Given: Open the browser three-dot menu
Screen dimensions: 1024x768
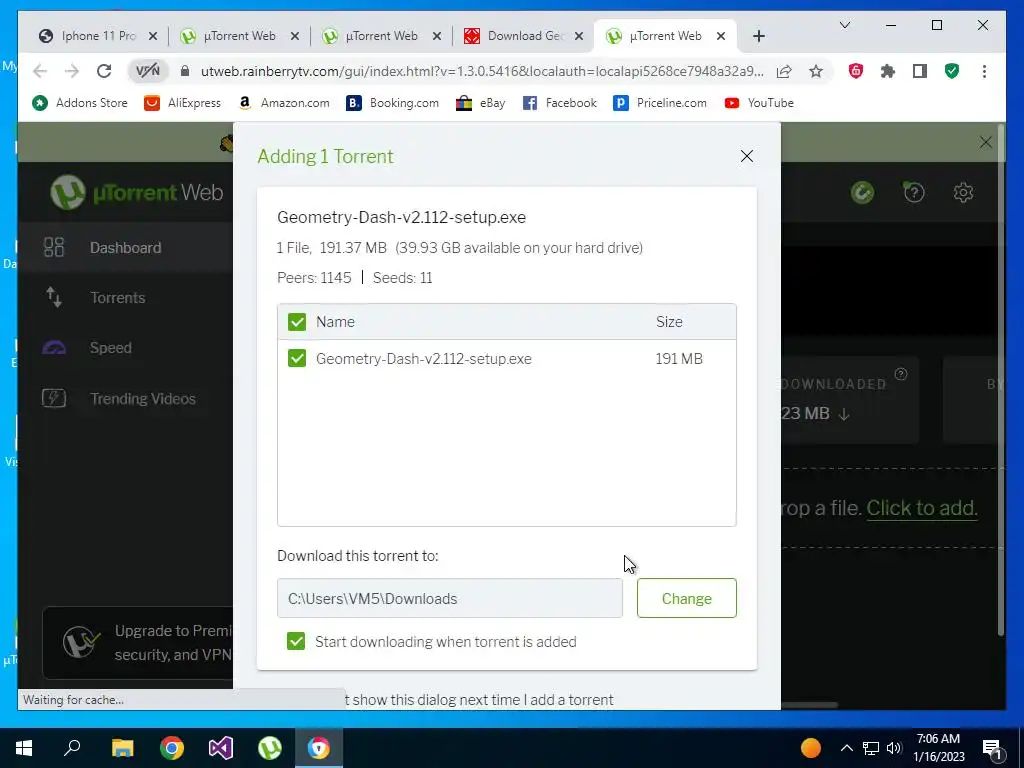Looking at the screenshot, I should point(984,71).
